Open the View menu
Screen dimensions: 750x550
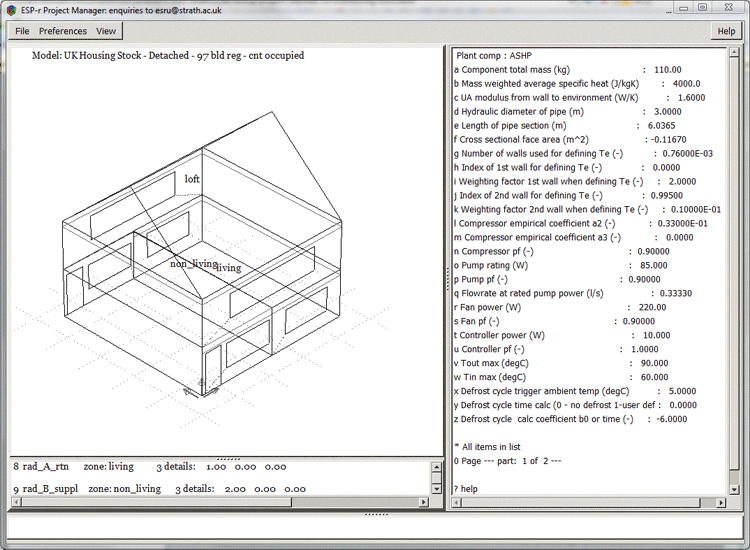106,31
